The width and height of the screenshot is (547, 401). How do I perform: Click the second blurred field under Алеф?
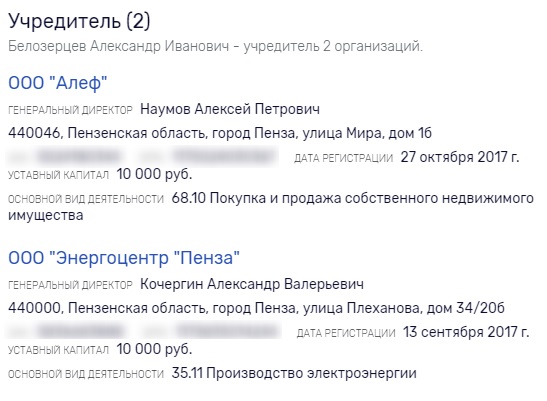tap(206, 156)
